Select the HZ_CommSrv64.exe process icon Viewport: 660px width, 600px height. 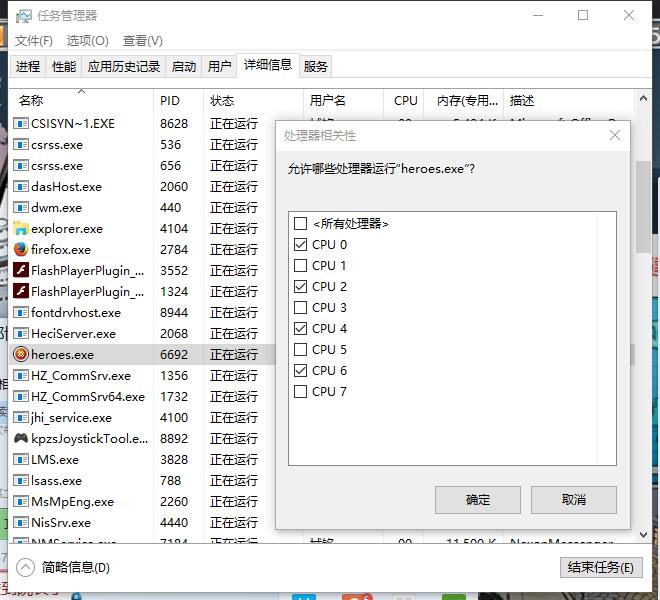click(21, 397)
